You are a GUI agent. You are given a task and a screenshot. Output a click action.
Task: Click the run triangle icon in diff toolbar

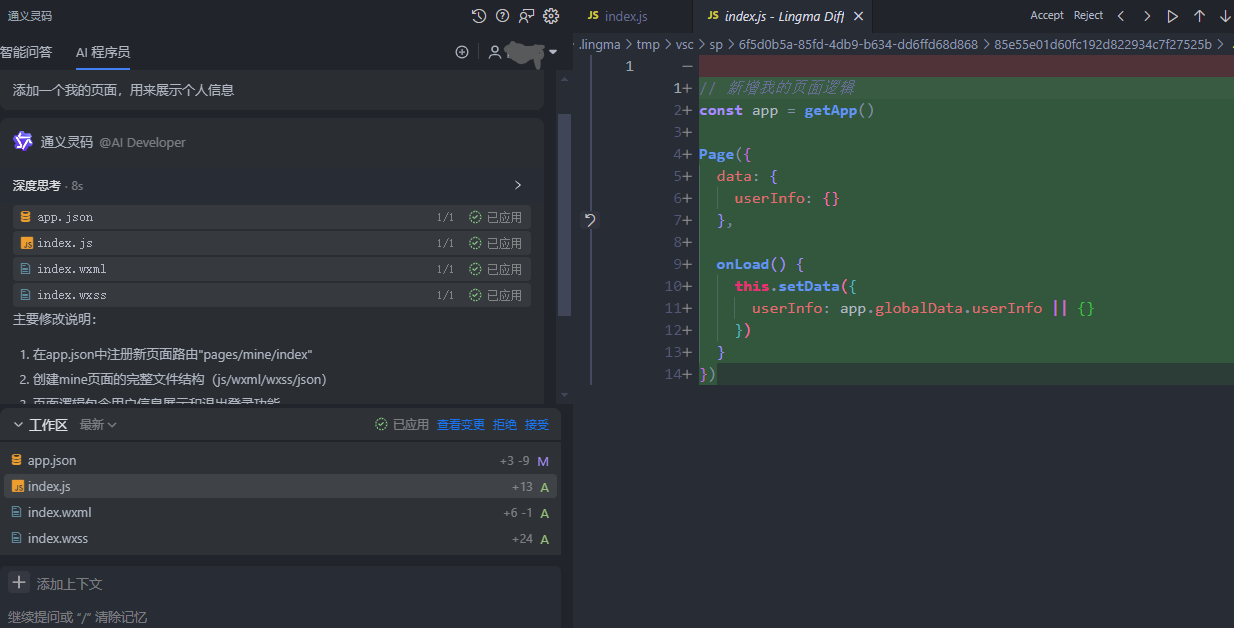tap(1173, 16)
